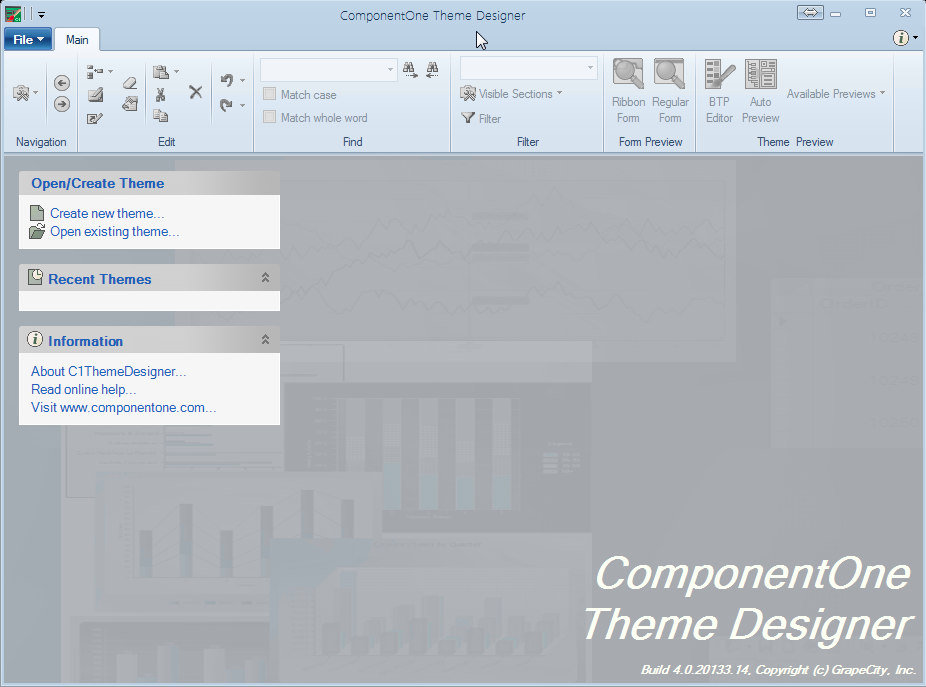Click the Information panel info icon
Viewport: 926px width, 687px height.
click(x=35, y=340)
